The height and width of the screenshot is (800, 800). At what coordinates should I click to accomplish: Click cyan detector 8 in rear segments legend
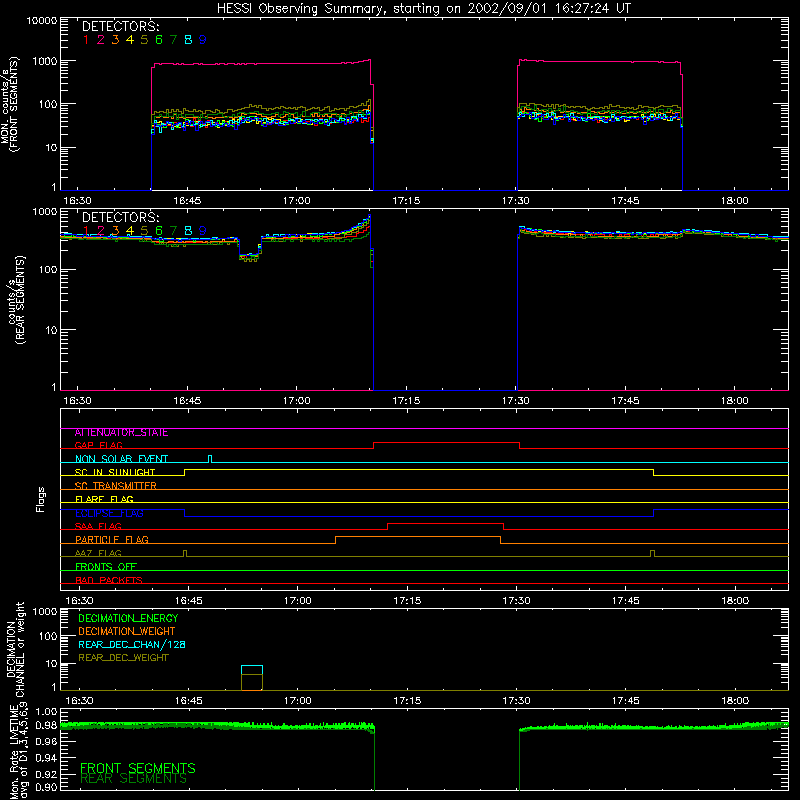pyautogui.click(x=188, y=231)
